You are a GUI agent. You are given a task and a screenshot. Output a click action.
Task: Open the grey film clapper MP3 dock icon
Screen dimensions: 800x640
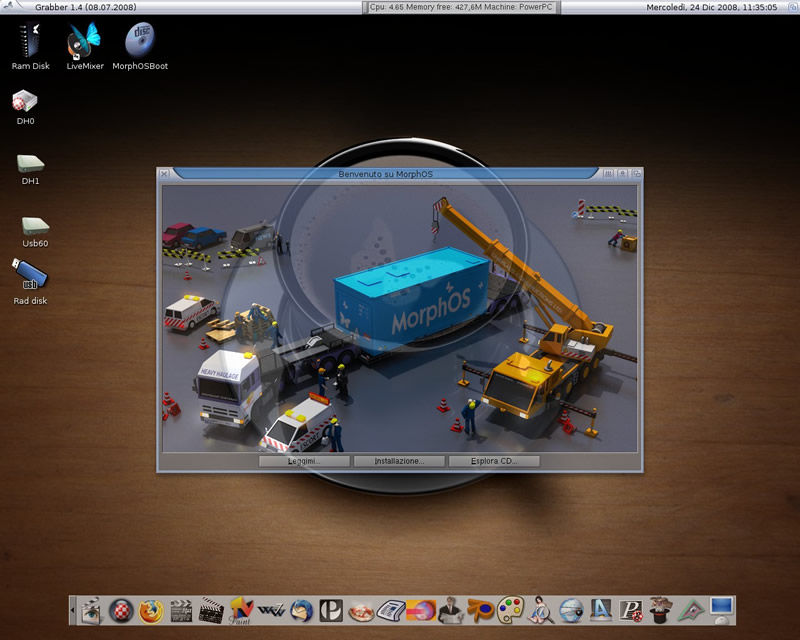pyautogui.click(x=181, y=611)
